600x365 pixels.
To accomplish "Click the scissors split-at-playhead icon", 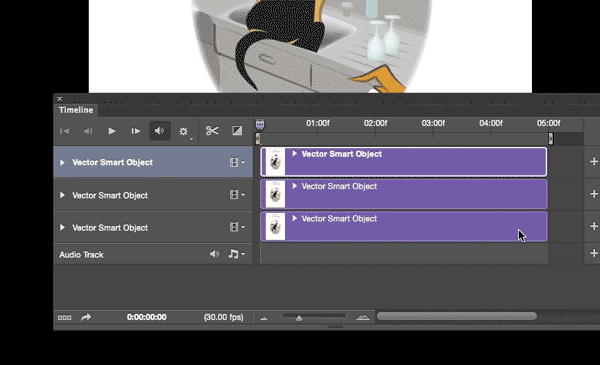I will (x=212, y=131).
